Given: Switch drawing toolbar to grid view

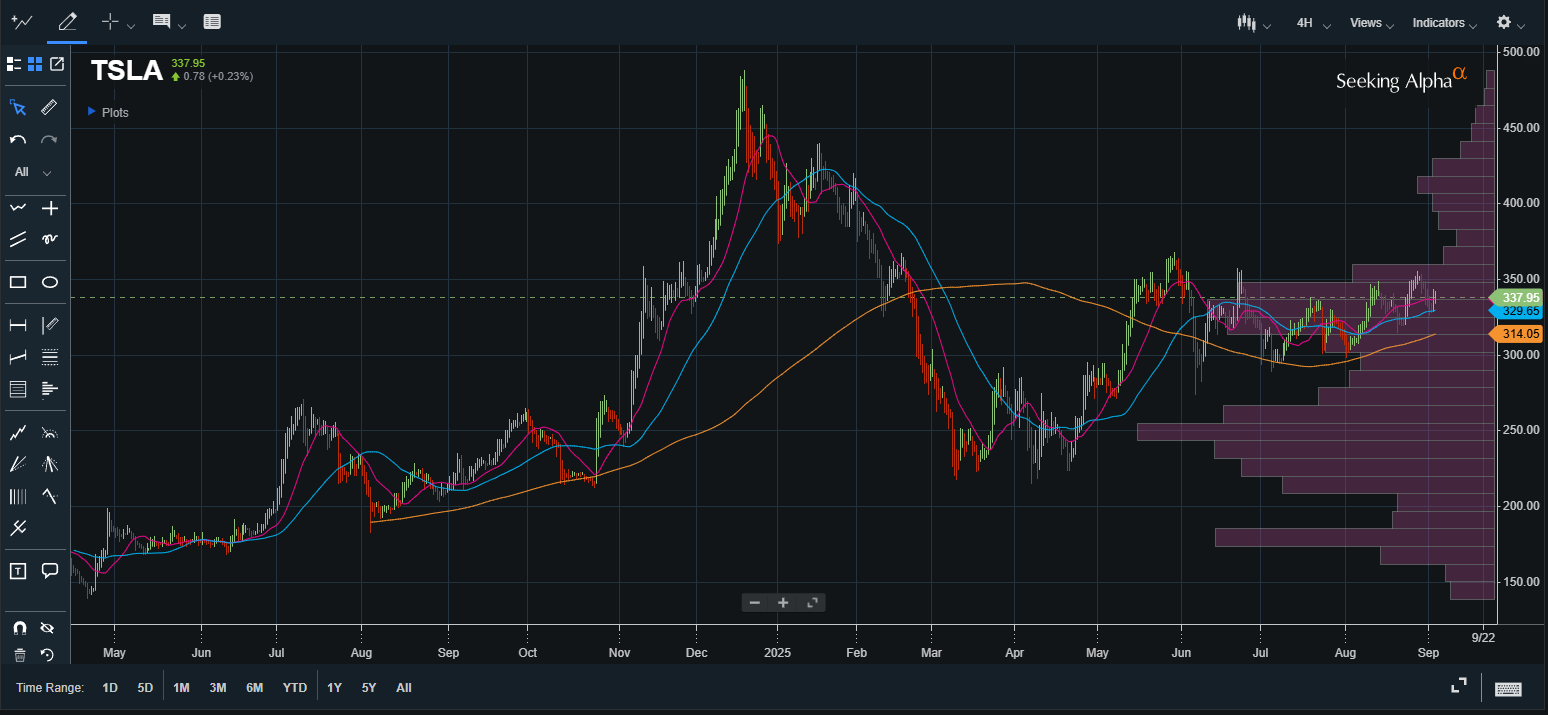Looking at the screenshot, I should [35, 64].
